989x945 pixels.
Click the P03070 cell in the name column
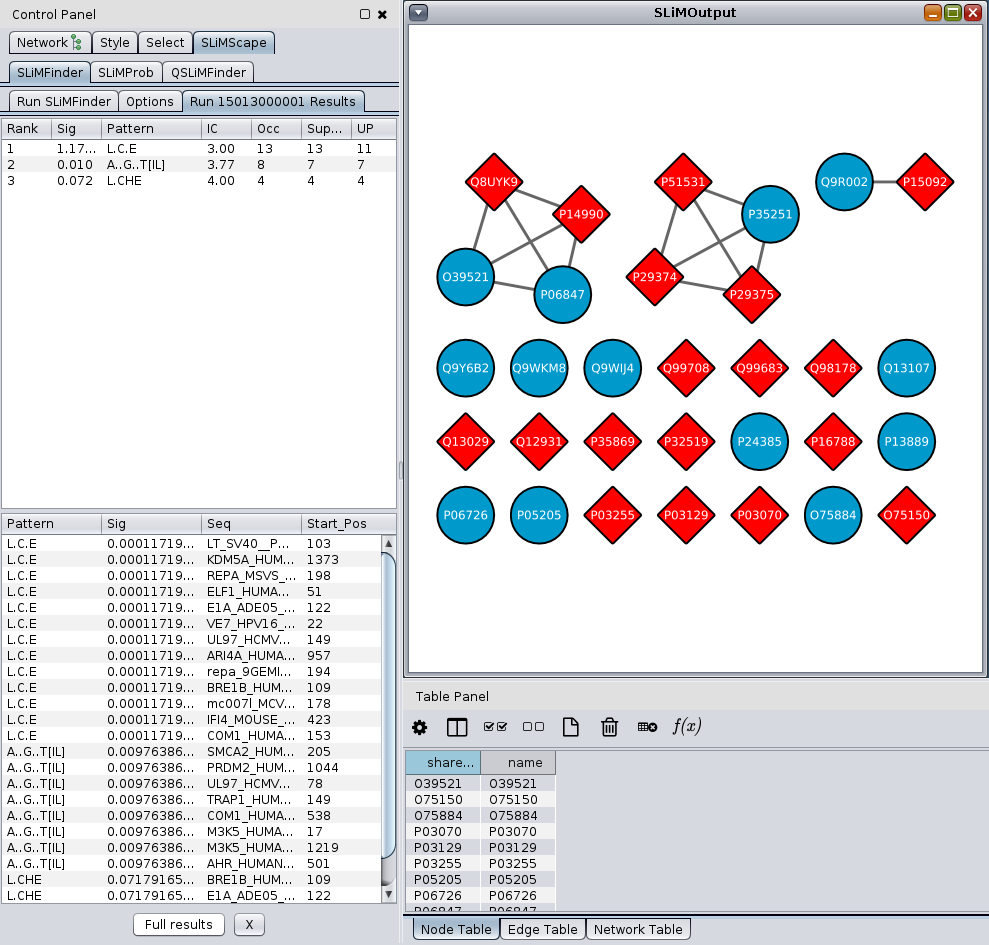(x=518, y=831)
